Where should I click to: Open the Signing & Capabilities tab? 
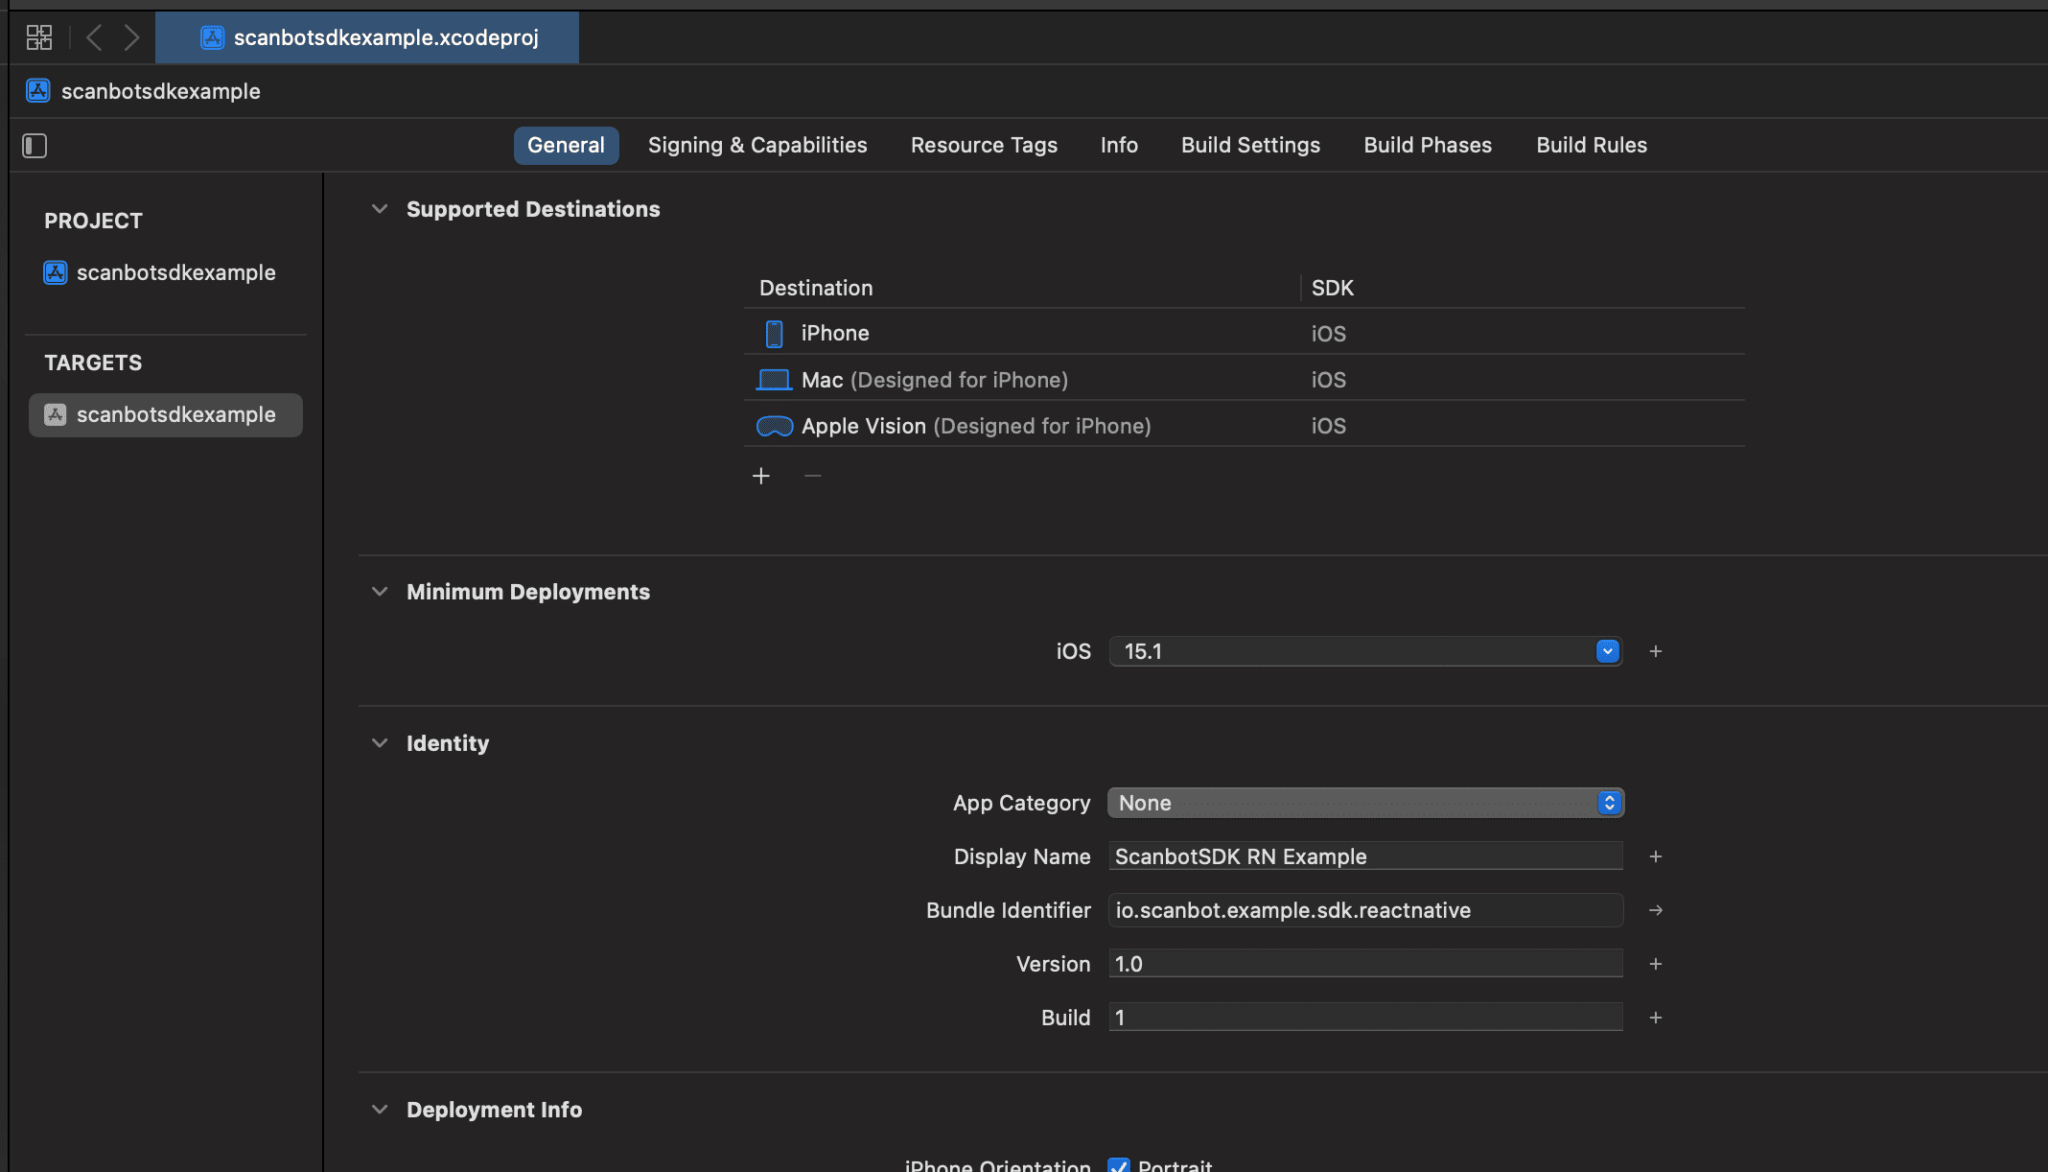tap(757, 145)
